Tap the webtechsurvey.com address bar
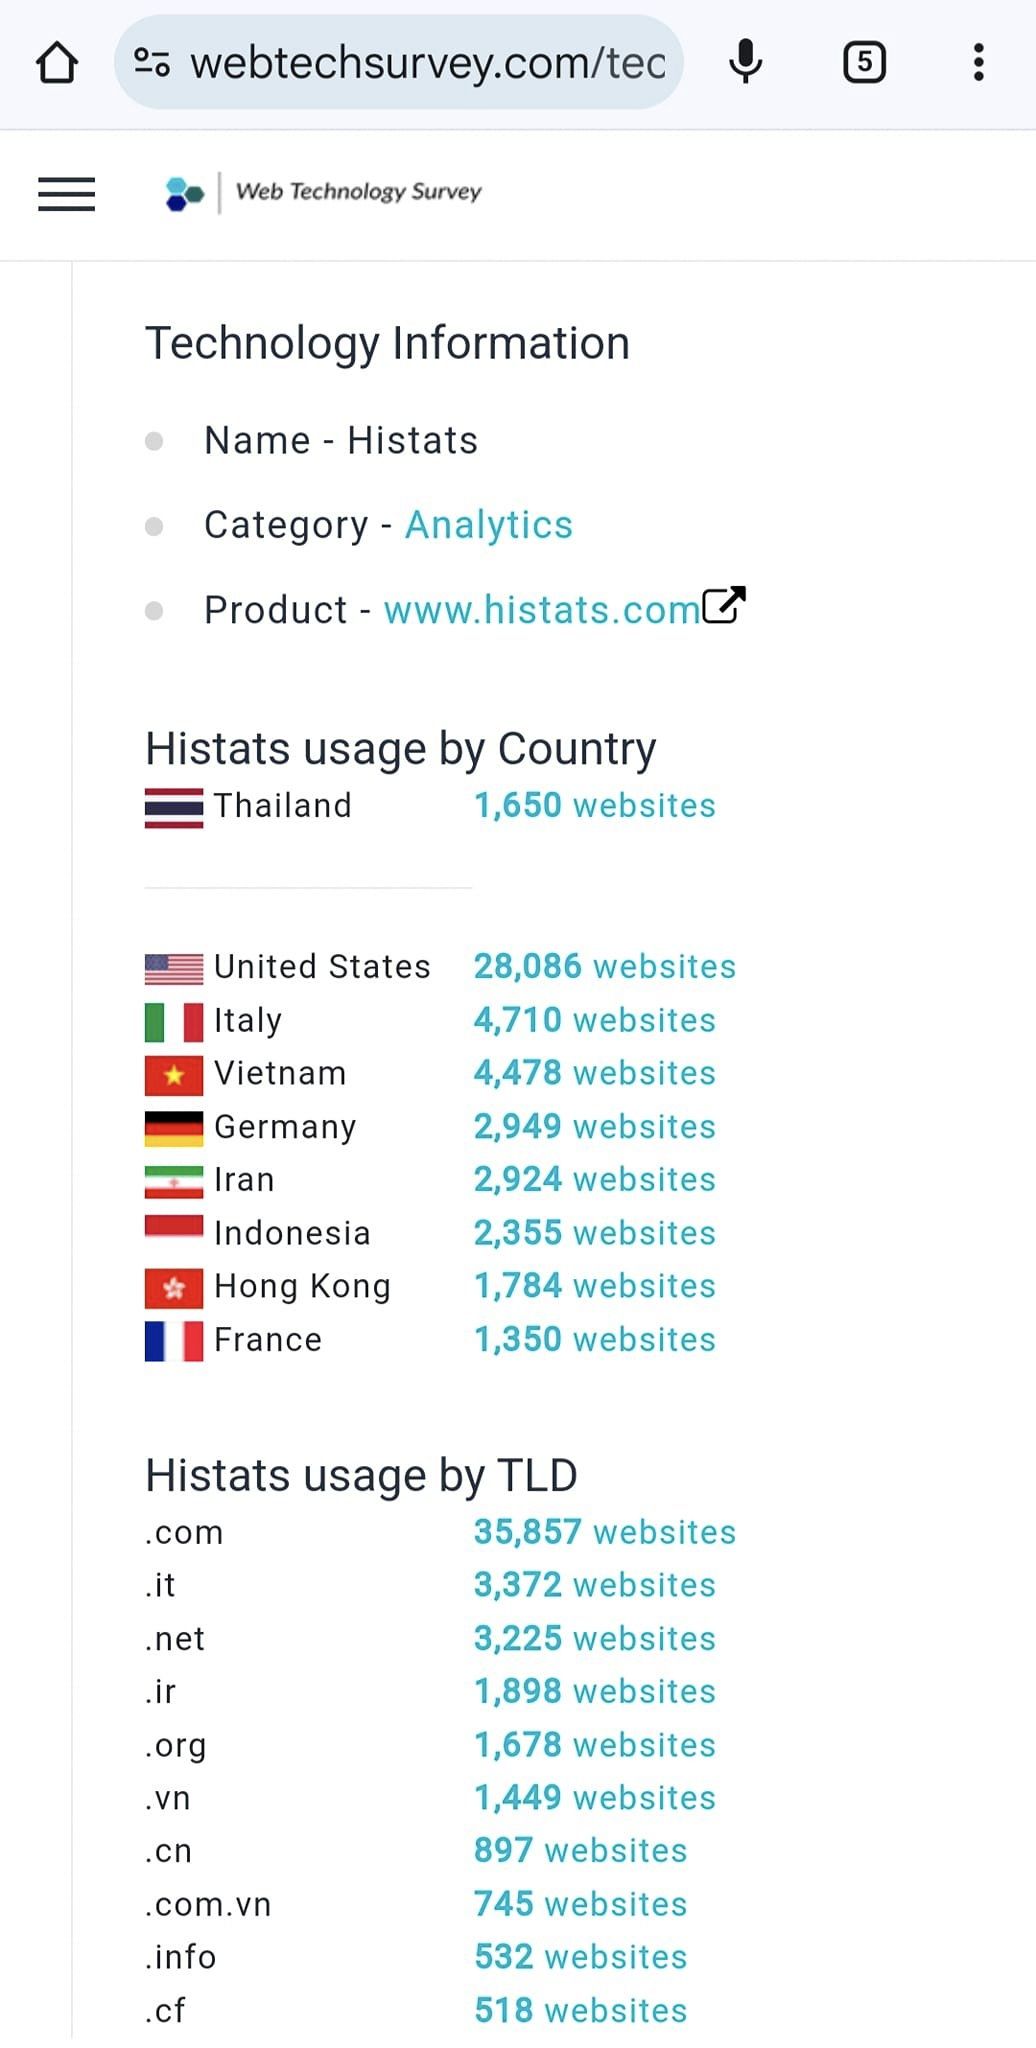This screenshot has height=2048, width=1036. (428, 63)
